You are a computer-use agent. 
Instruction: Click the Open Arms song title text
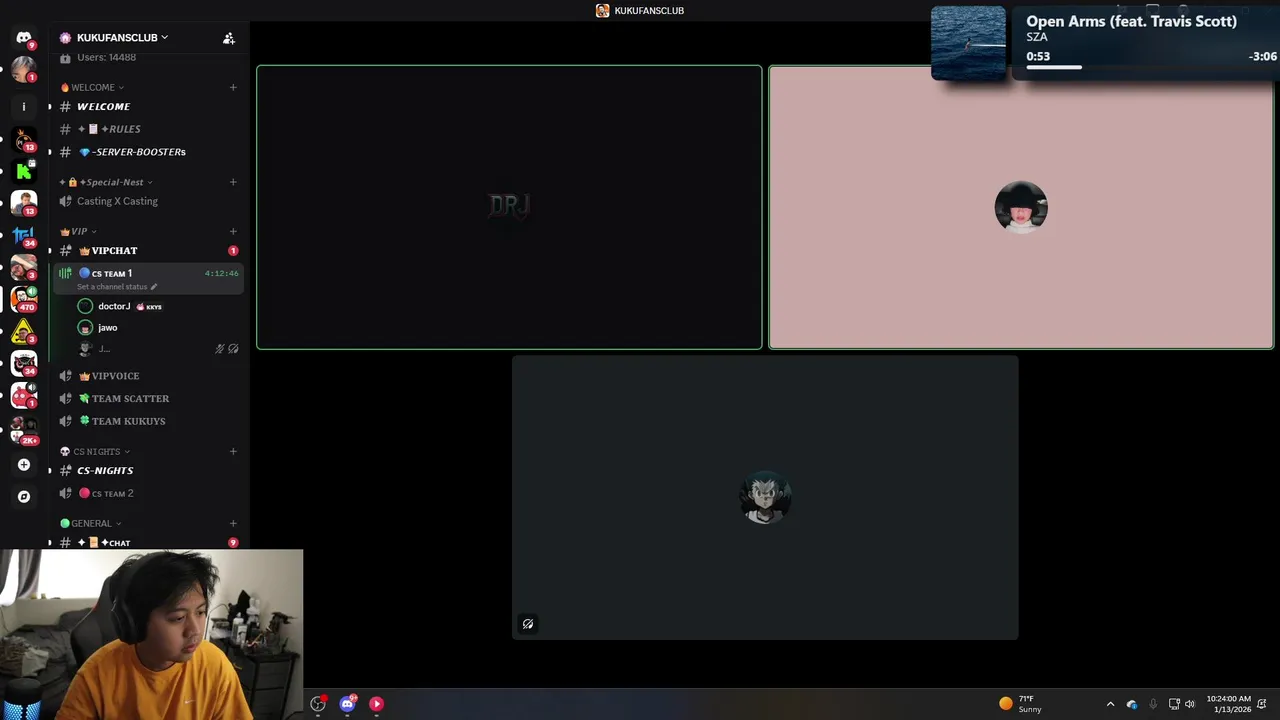point(1131,21)
